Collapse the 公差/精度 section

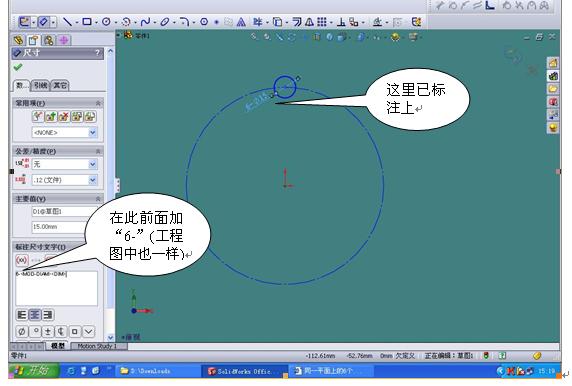[98, 151]
